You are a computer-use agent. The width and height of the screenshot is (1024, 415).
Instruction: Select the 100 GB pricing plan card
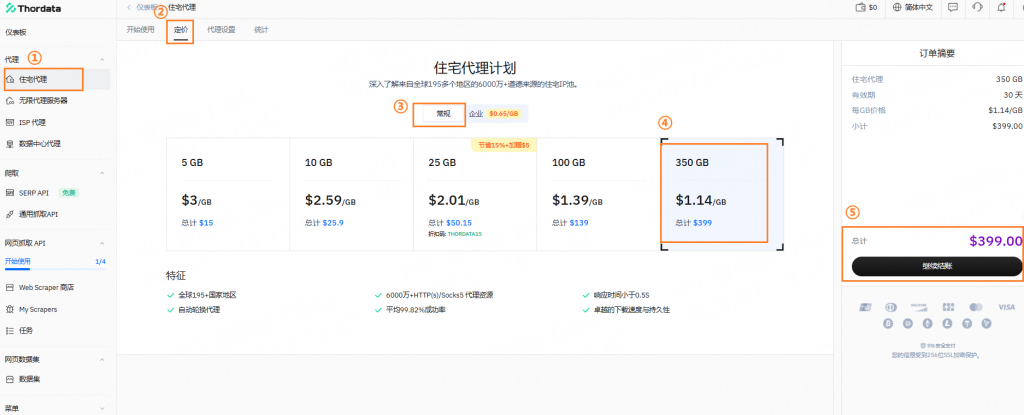tap(598, 192)
